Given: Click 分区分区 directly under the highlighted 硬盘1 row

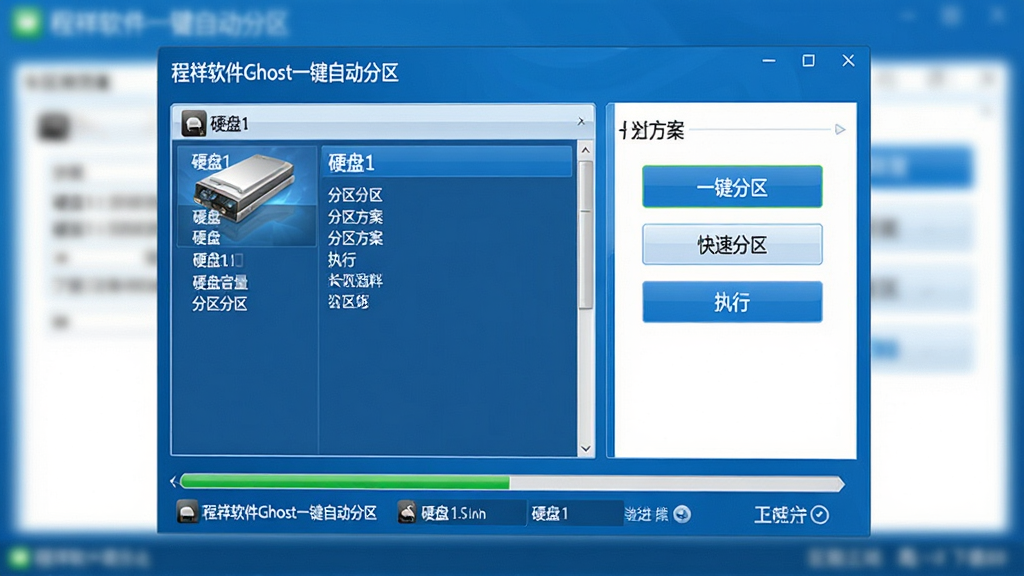Looking at the screenshot, I should (x=355, y=195).
